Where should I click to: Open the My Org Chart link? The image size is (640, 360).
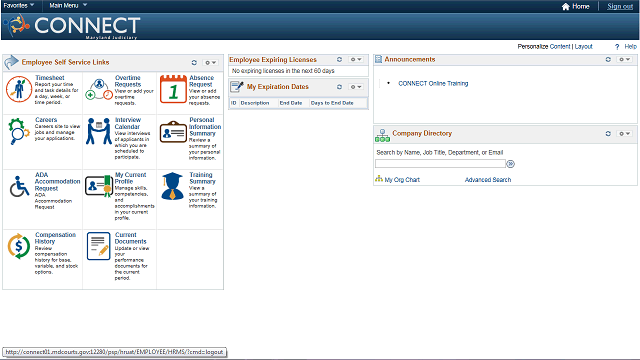click(402, 180)
